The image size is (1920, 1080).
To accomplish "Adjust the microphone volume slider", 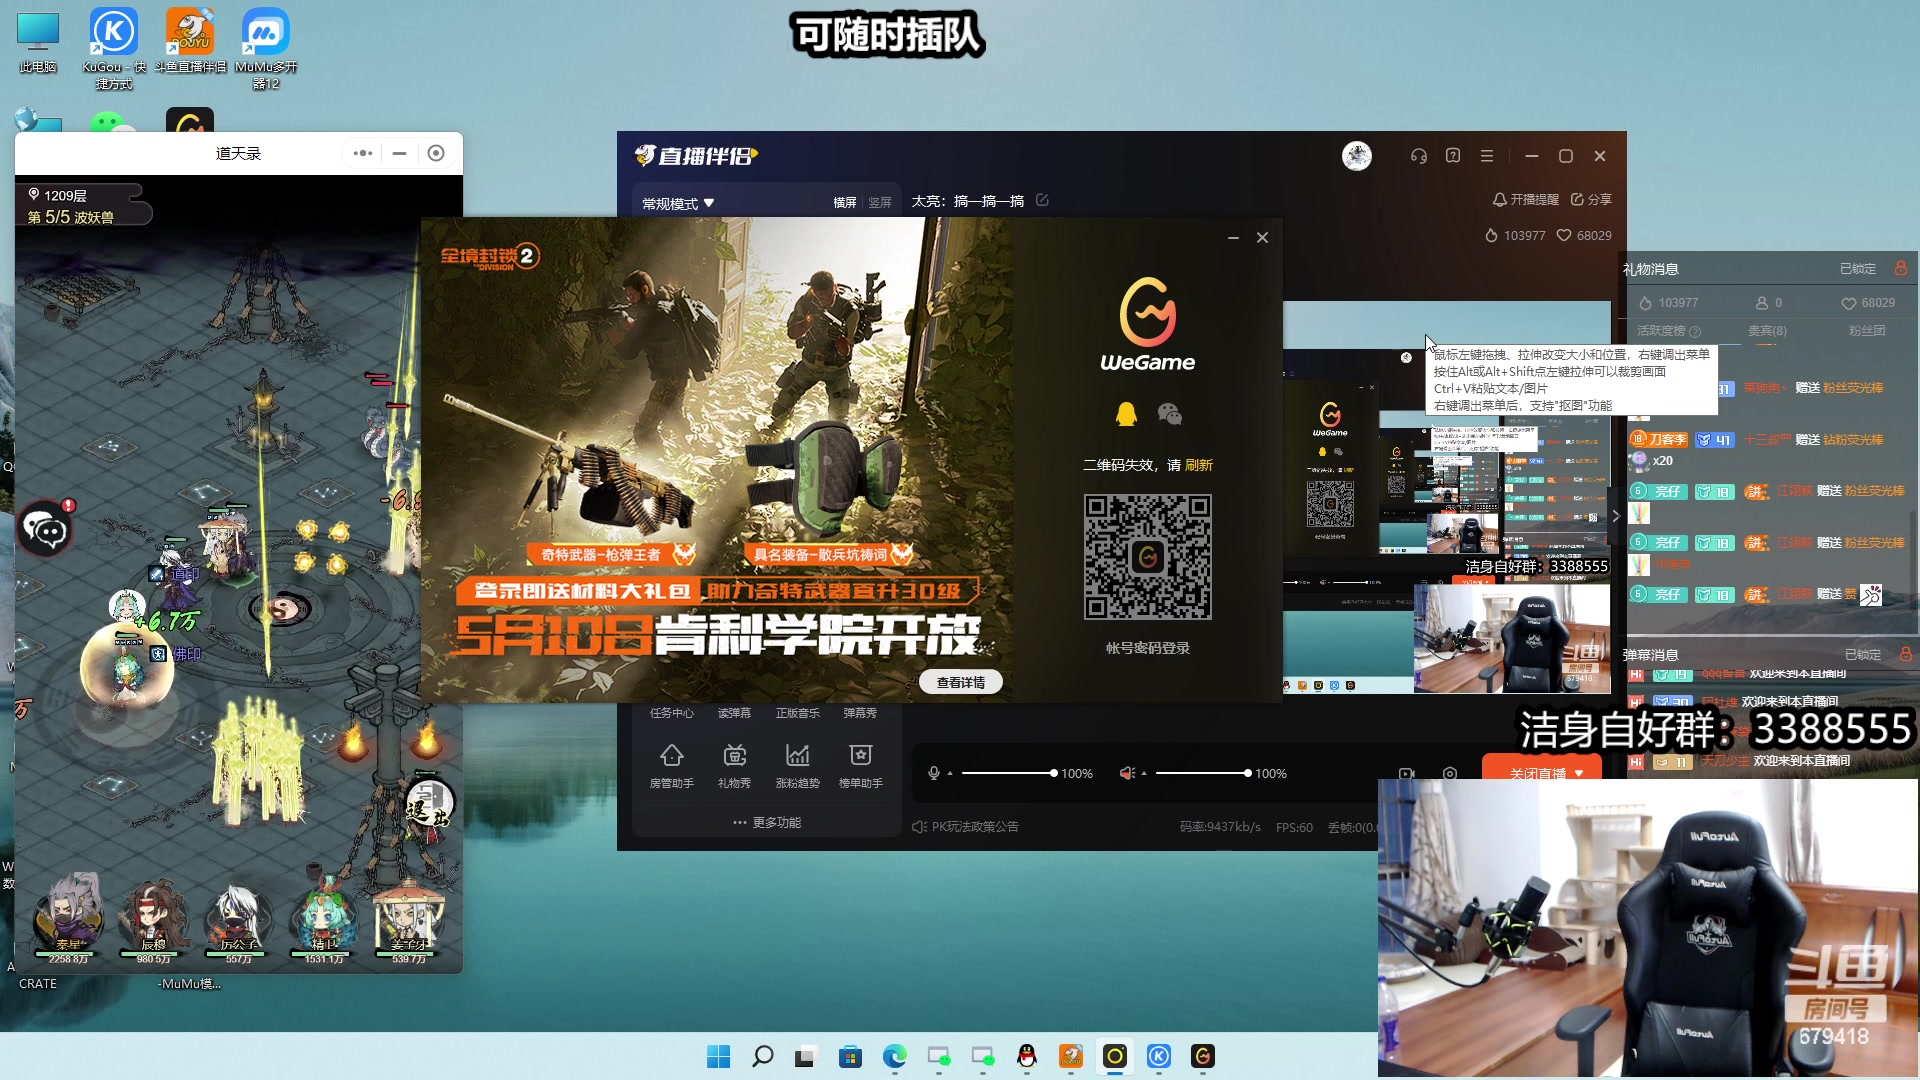I will click(1008, 773).
